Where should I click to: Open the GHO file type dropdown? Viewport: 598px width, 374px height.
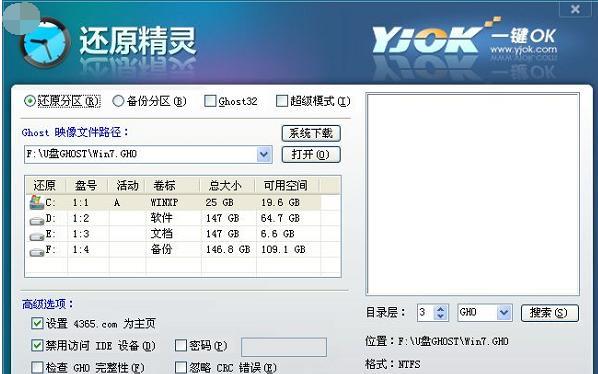(x=504, y=313)
